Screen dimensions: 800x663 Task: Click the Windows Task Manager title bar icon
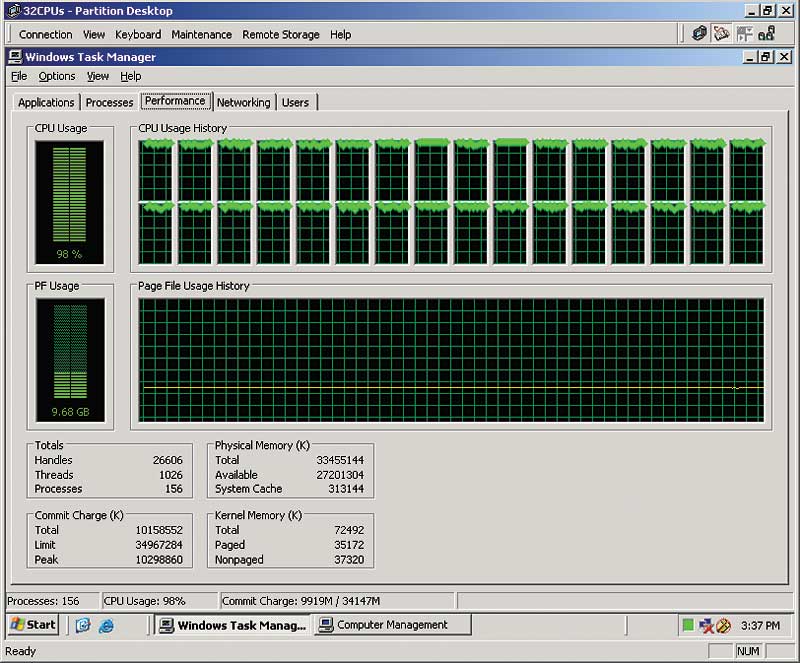point(15,57)
